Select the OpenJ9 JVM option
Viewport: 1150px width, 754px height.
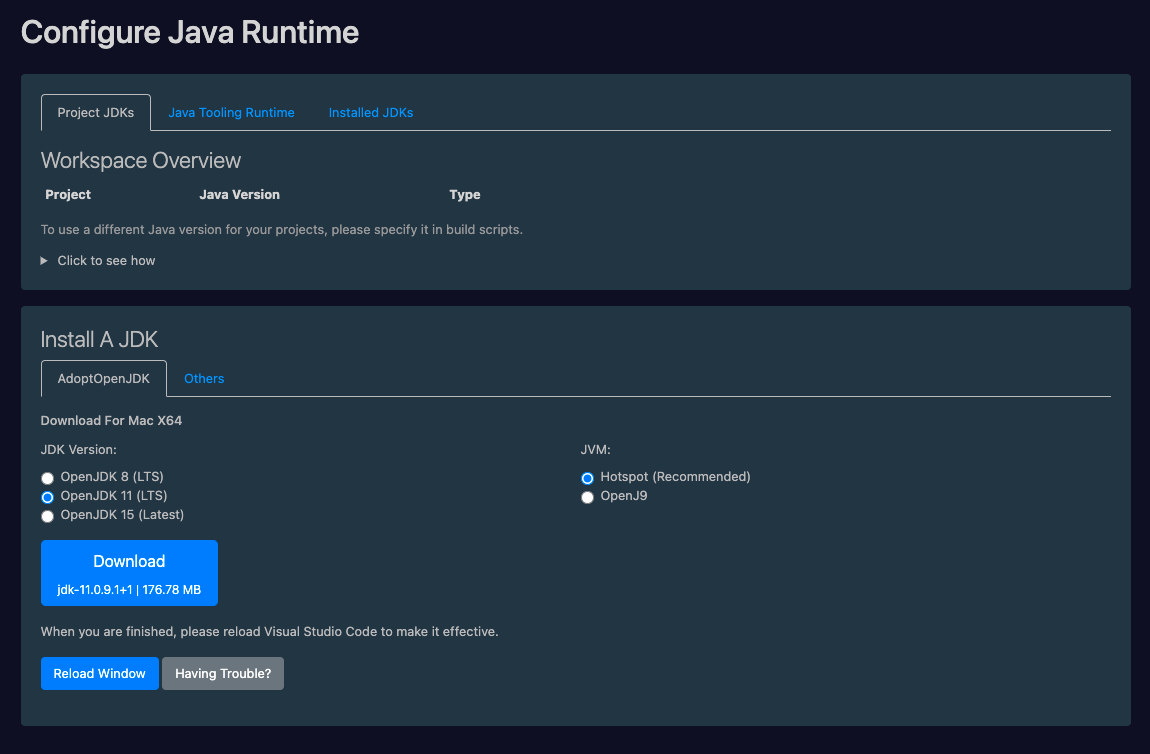(x=587, y=497)
